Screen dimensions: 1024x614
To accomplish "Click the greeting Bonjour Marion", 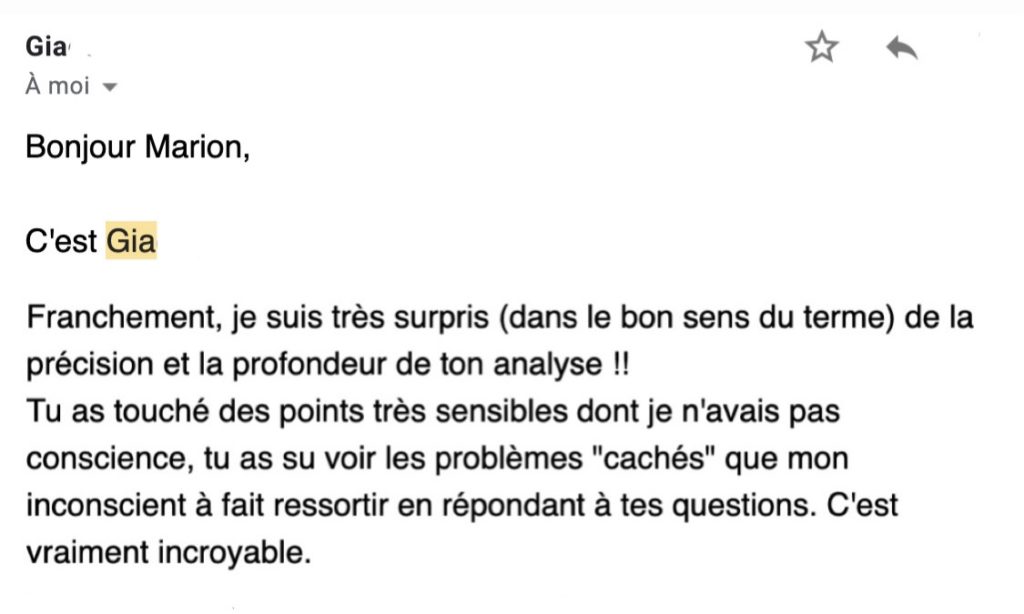I will pos(137,147).
